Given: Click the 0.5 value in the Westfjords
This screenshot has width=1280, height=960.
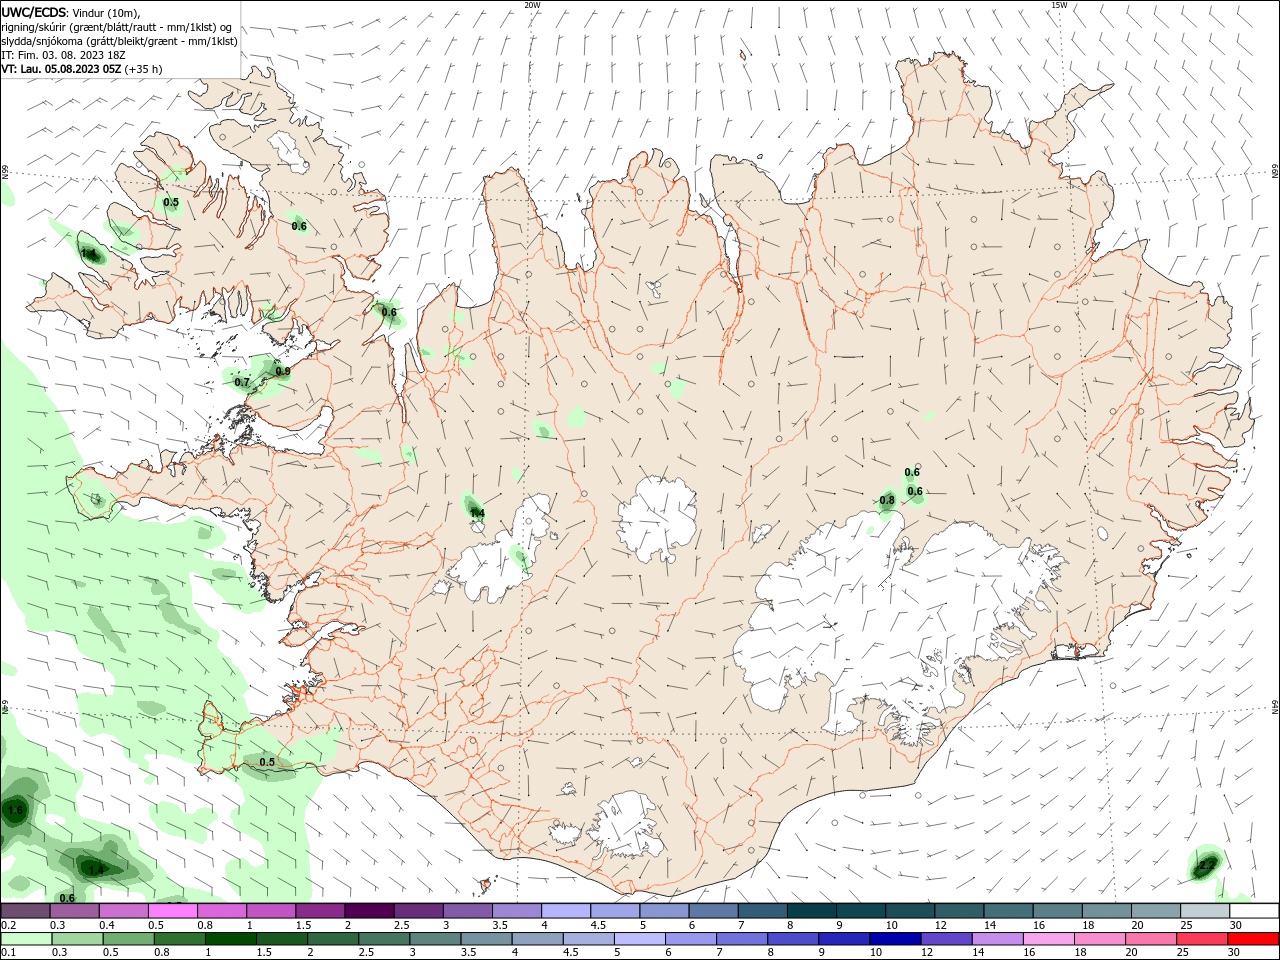Looking at the screenshot, I should [171, 202].
